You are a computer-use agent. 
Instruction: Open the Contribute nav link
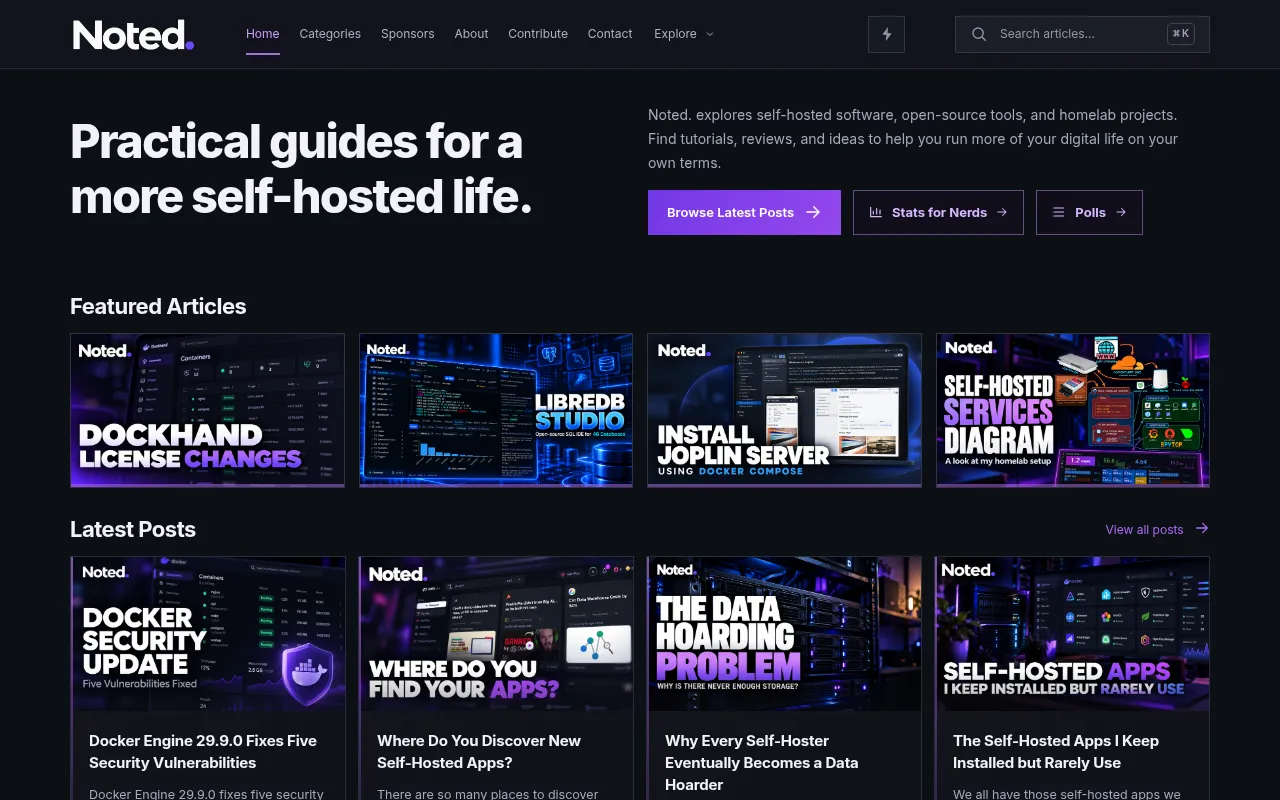click(538, 34)
